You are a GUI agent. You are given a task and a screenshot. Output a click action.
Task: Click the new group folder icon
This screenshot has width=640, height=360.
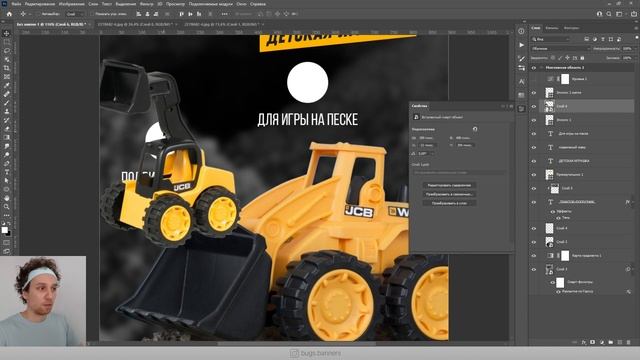click(x=611, y=342)
